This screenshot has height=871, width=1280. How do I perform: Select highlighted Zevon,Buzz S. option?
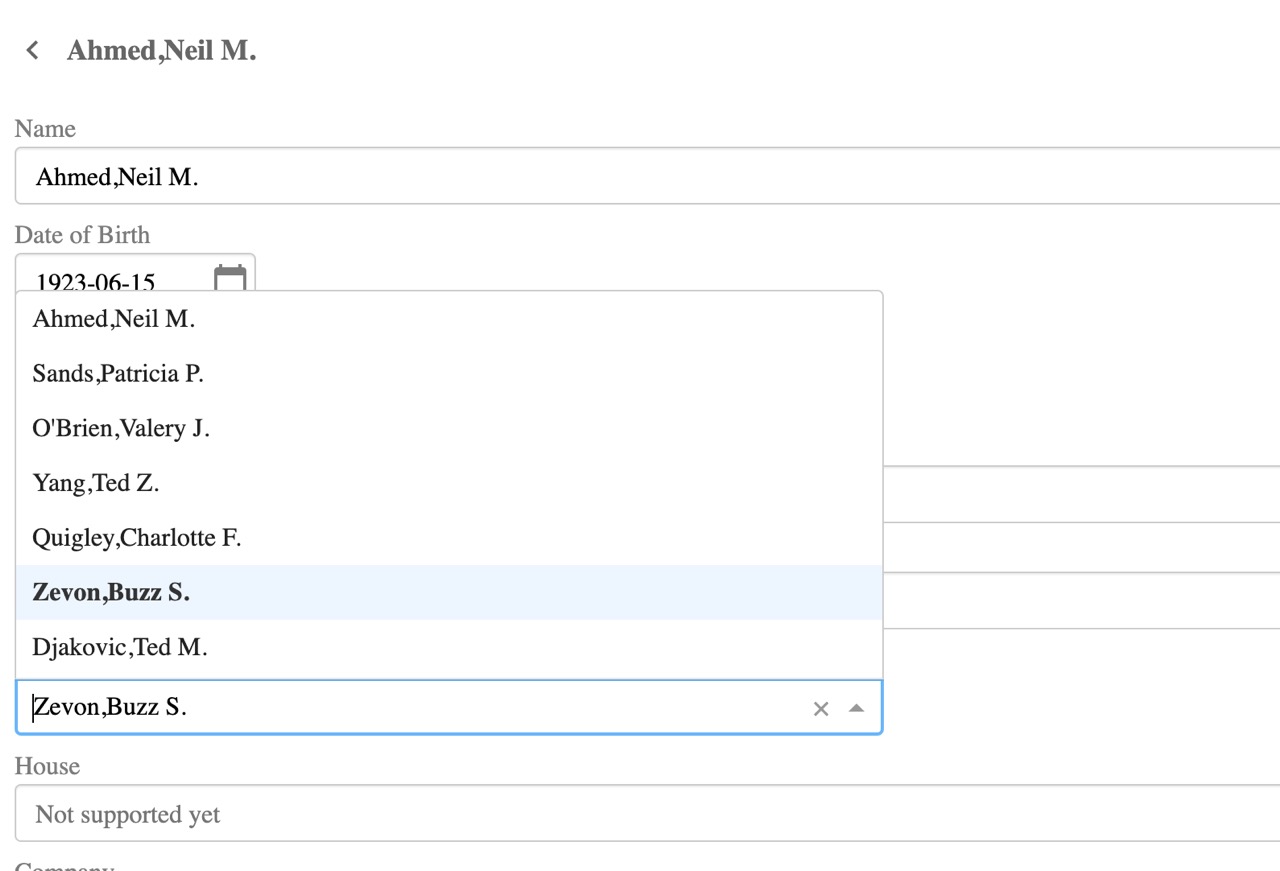point(111,592)
